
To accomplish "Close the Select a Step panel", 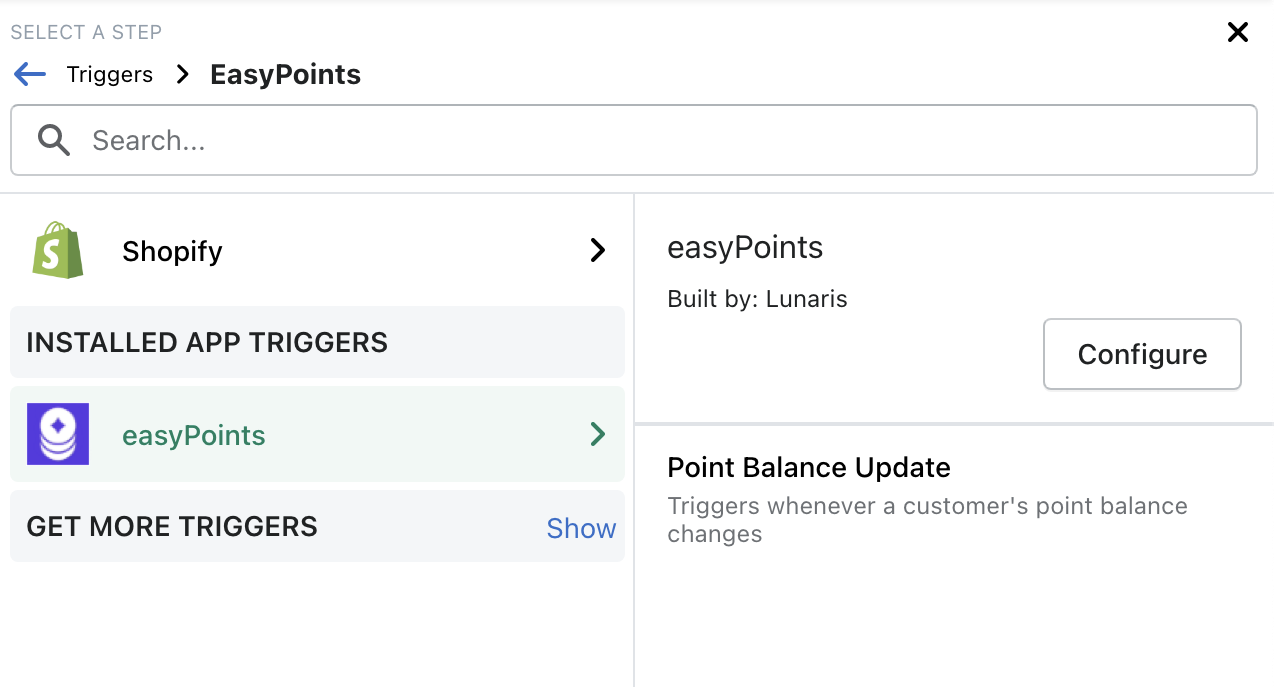I will pyautogui.click(x=1237, y=33).
